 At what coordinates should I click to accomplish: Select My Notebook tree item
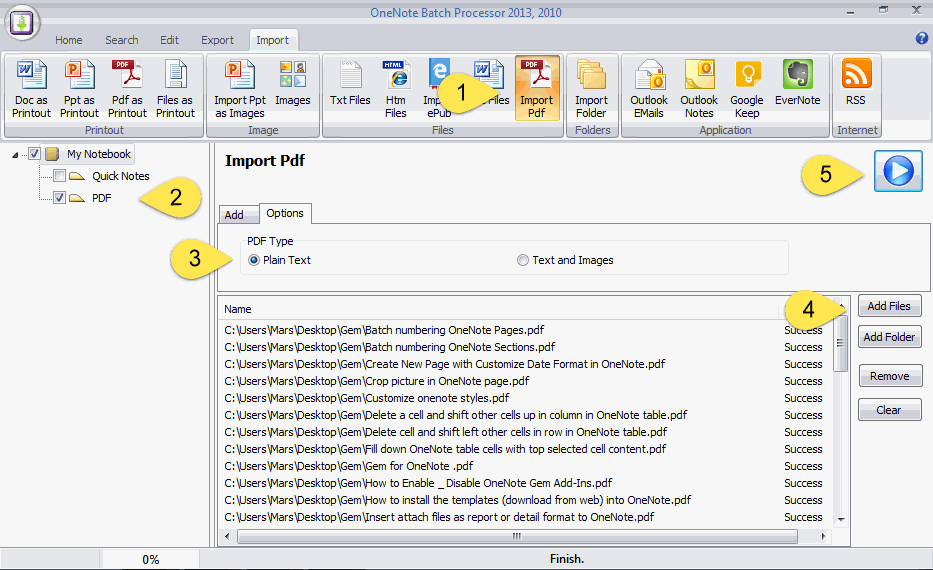[x=98, y=154]
